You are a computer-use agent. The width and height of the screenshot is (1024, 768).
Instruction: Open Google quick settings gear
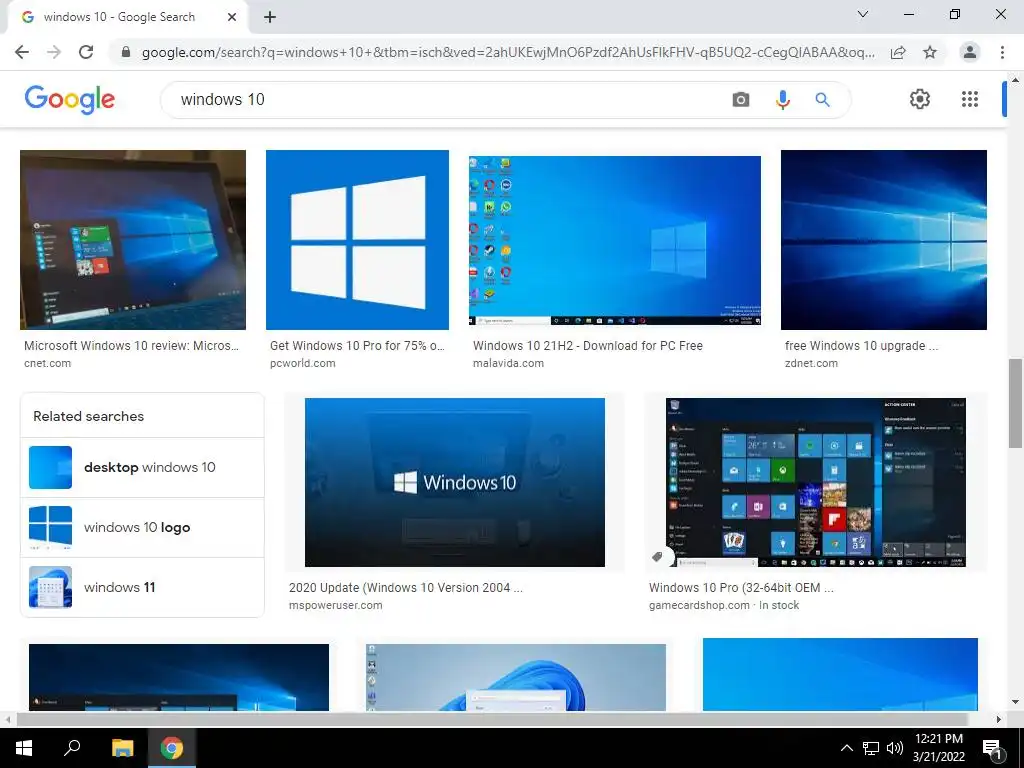pos(920,99)
